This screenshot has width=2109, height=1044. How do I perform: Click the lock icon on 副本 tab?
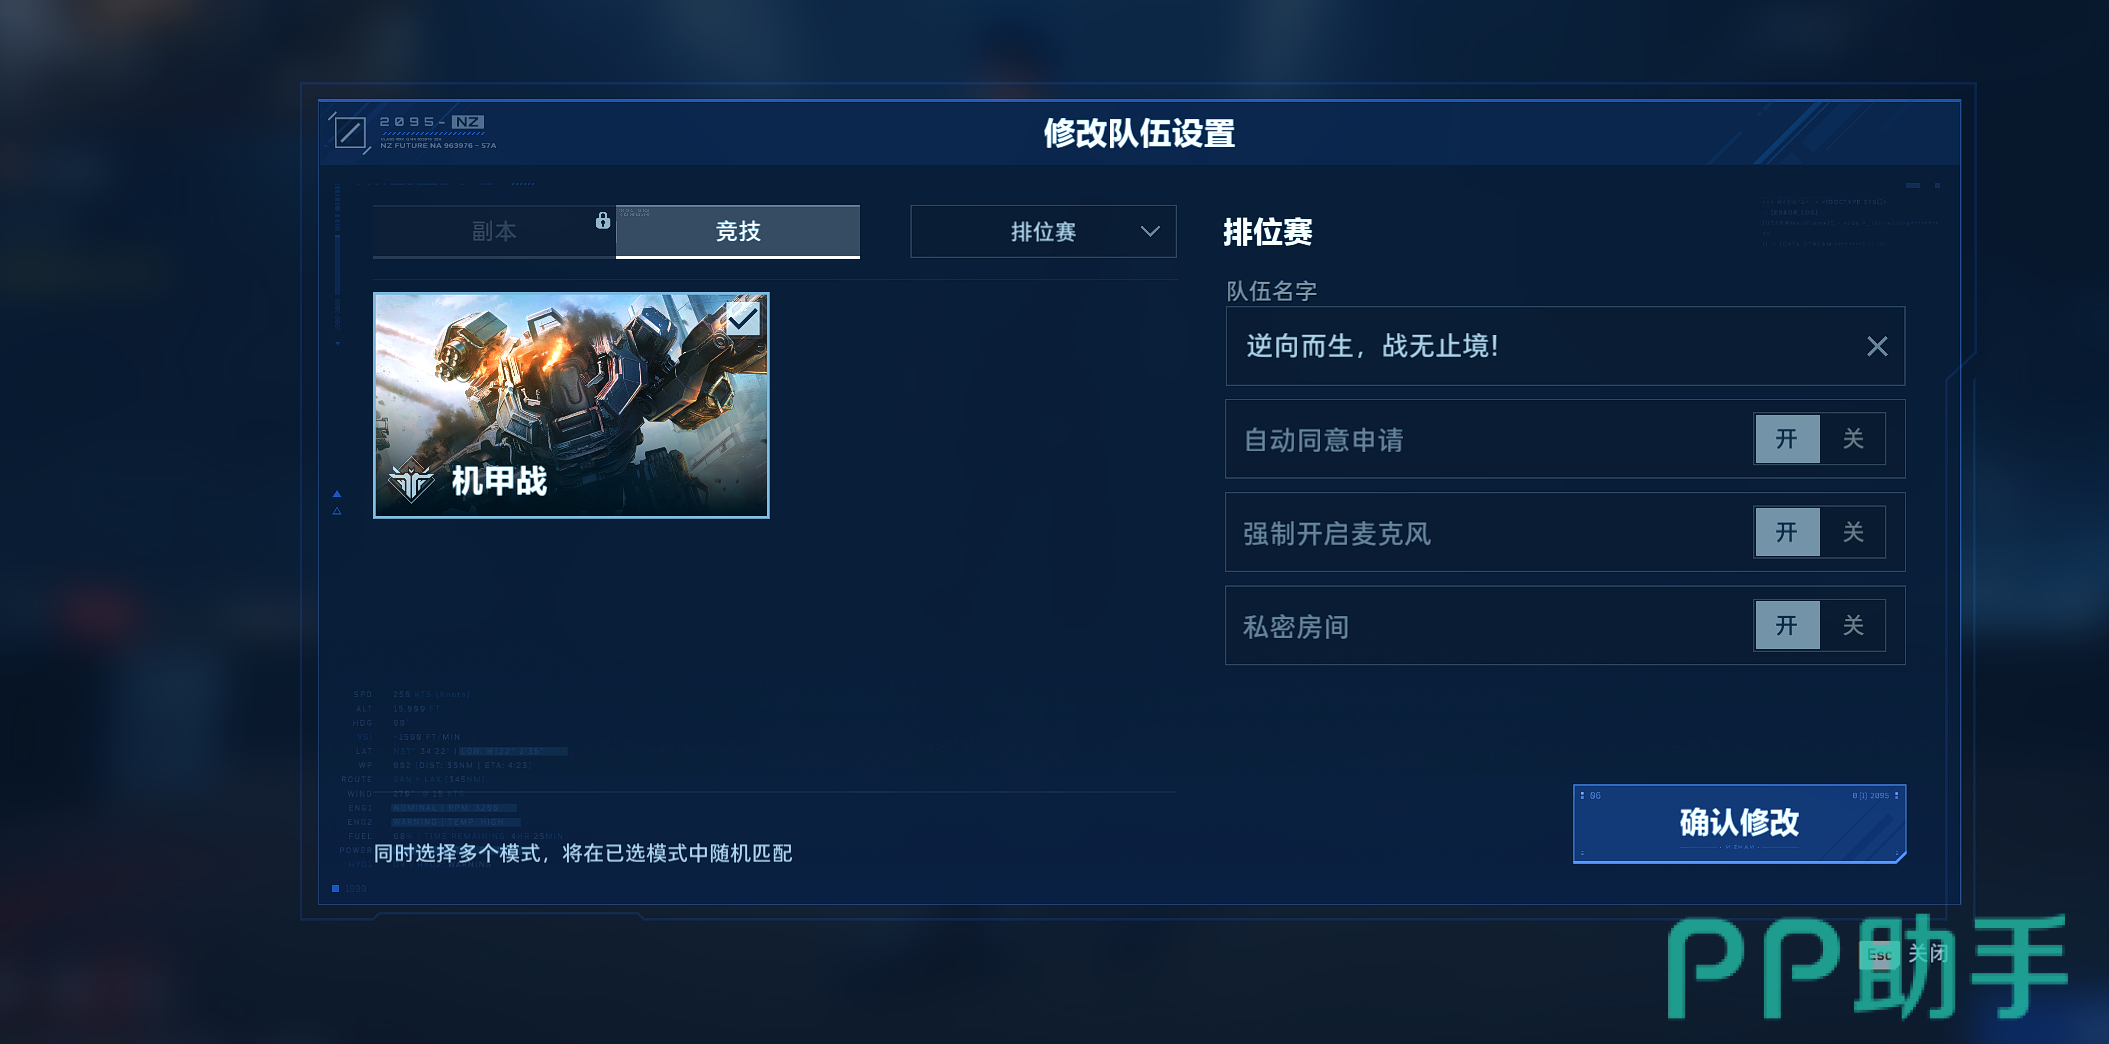[603, 221]
